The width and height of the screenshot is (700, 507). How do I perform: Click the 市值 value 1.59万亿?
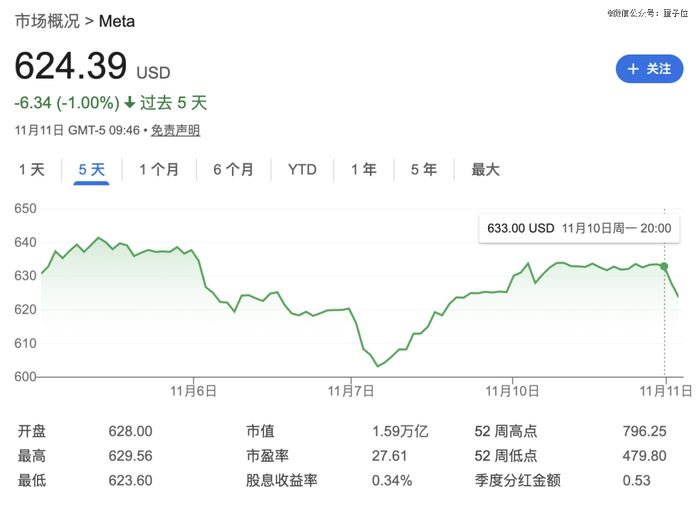coord(400,431)
